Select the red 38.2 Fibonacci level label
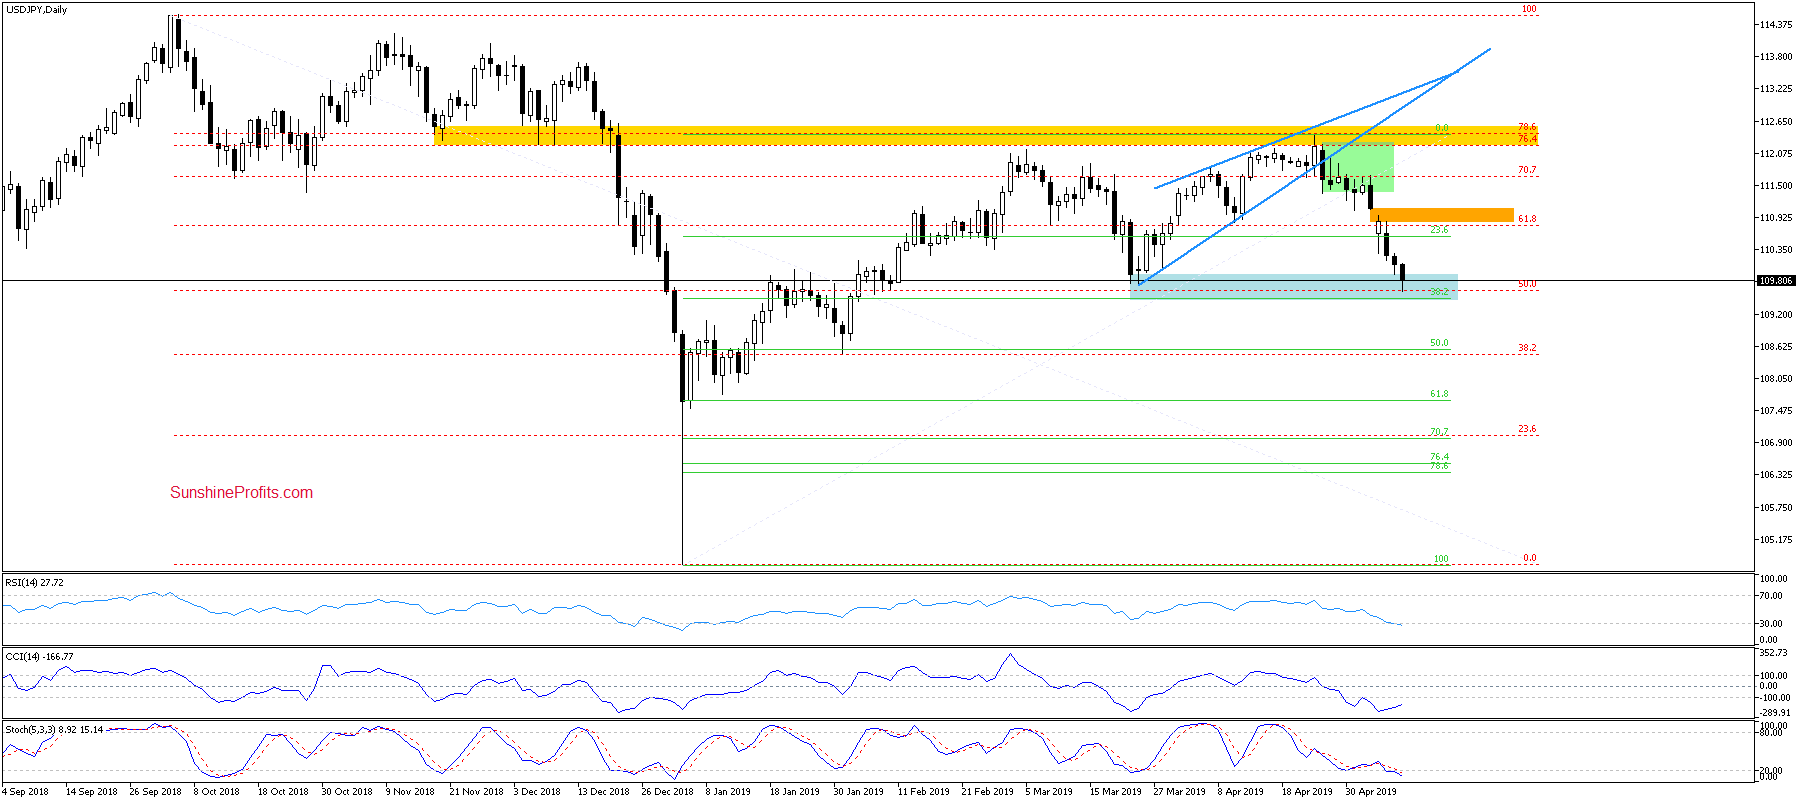The height and width of the screenshot is (803, 1807). pyautogui.click(x=1527, y=348)
